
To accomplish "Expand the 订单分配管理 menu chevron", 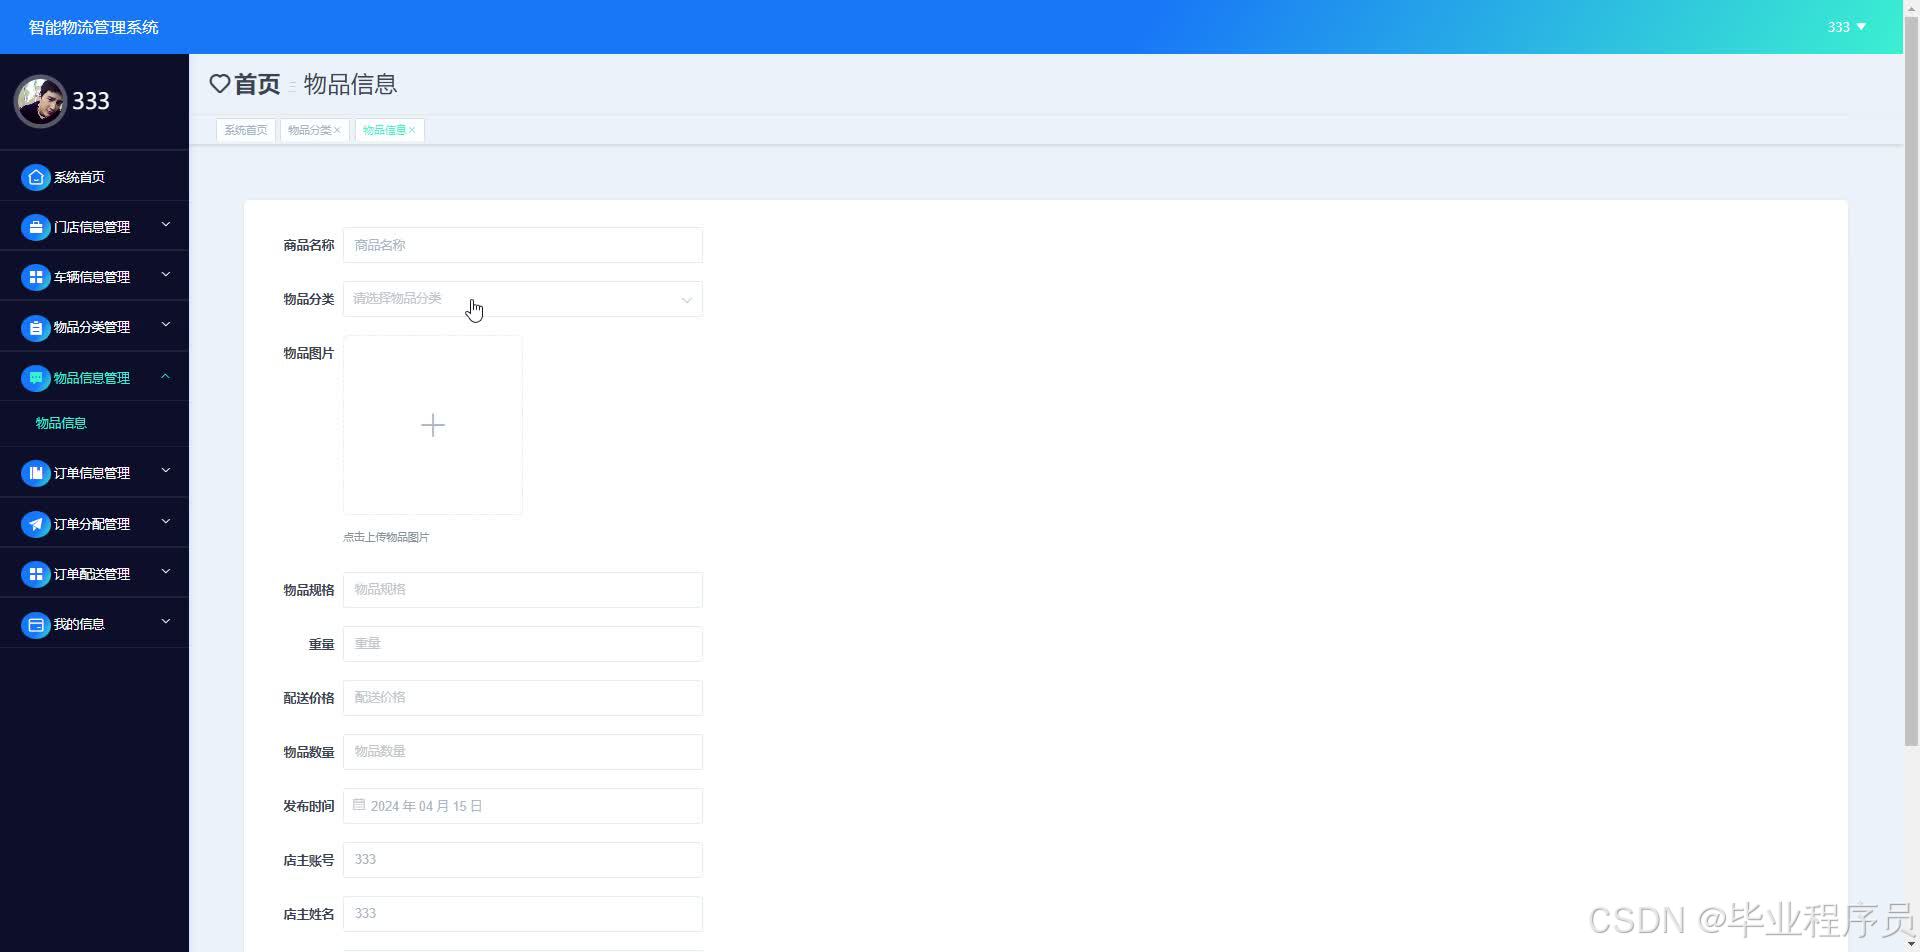I will coord(166,522).
